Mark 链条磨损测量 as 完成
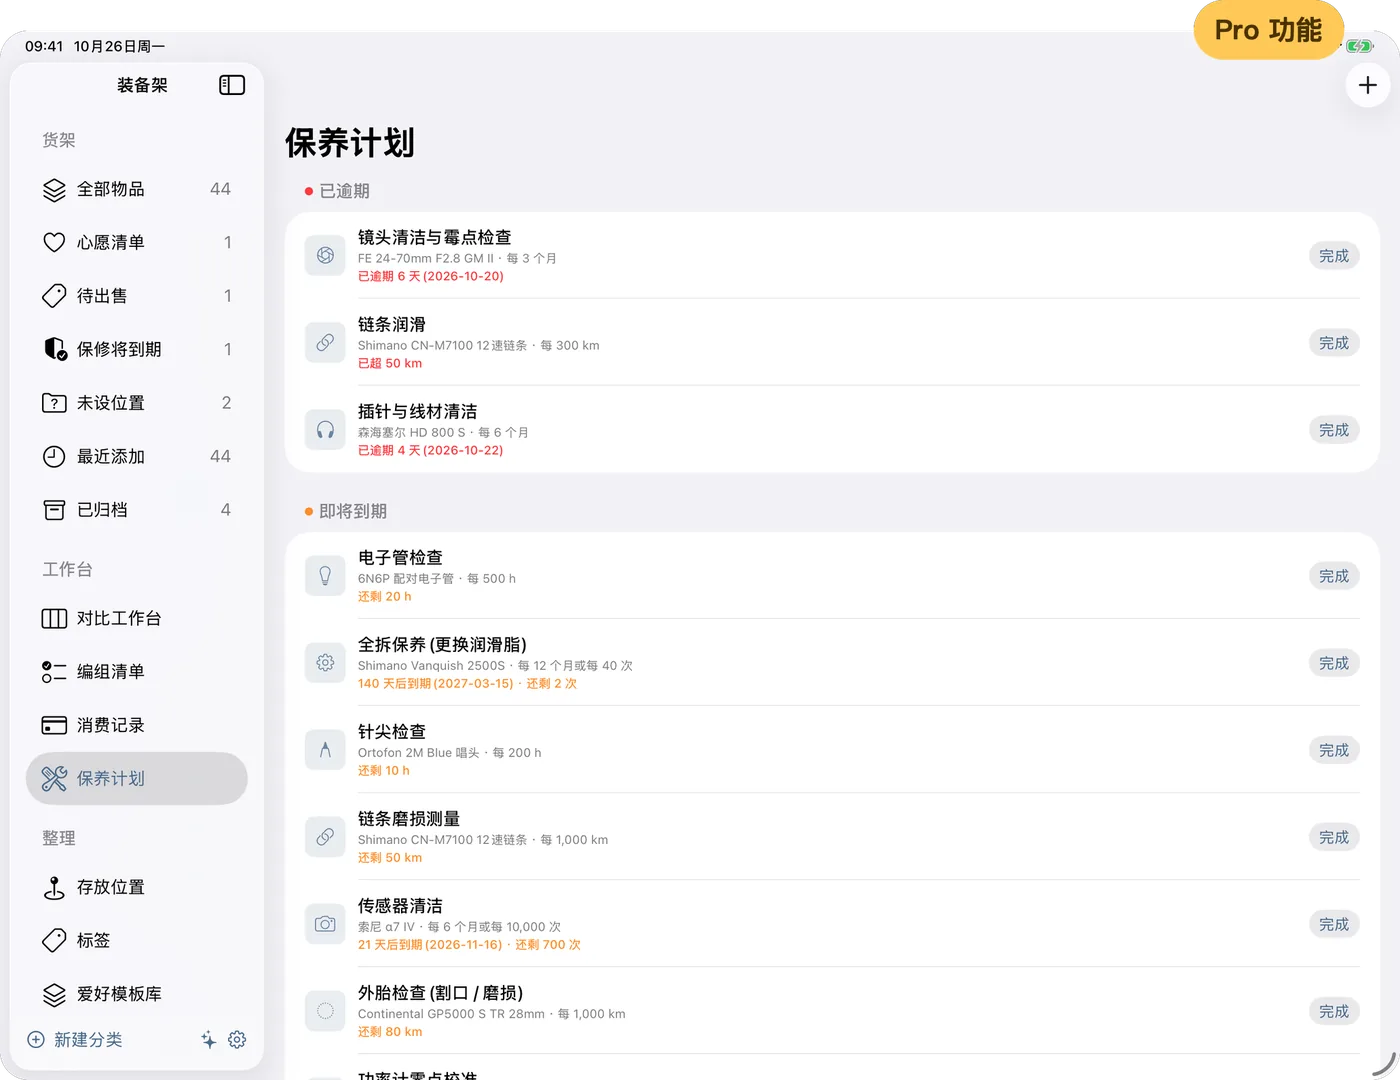Image resolution: width=1400 pixels, height=1080 pixels. click(x=1334, y=837)
